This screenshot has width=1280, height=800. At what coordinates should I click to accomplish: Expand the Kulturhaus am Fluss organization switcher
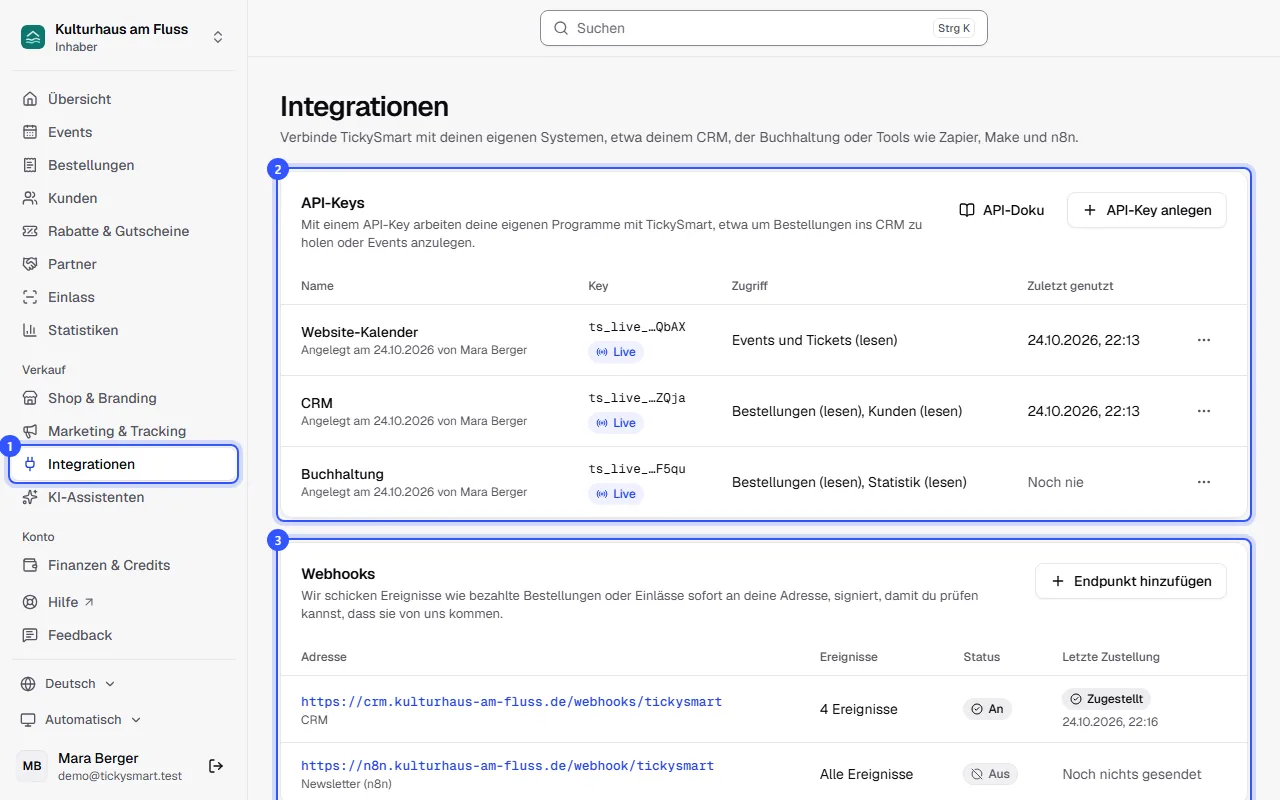coord(218,37)
